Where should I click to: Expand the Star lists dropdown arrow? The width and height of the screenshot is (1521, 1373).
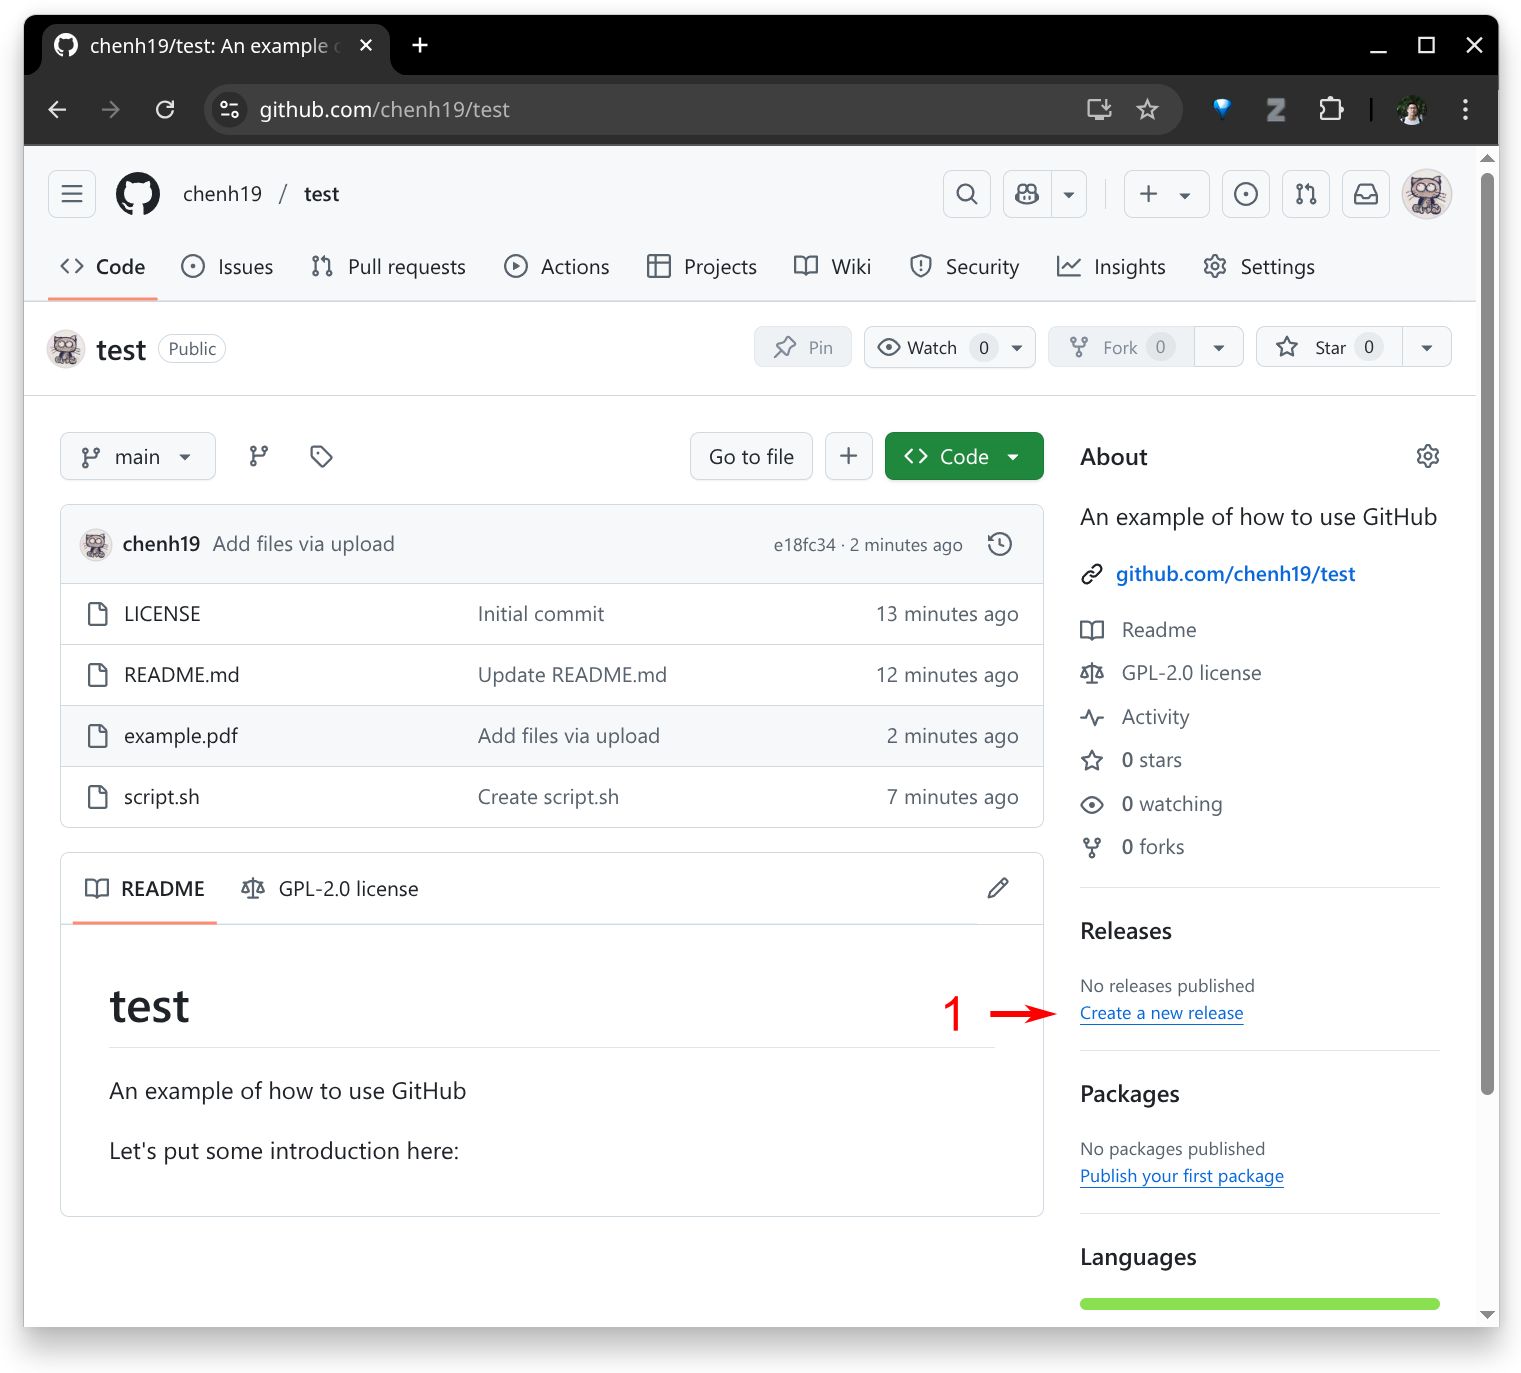[x=1427, y=347]
